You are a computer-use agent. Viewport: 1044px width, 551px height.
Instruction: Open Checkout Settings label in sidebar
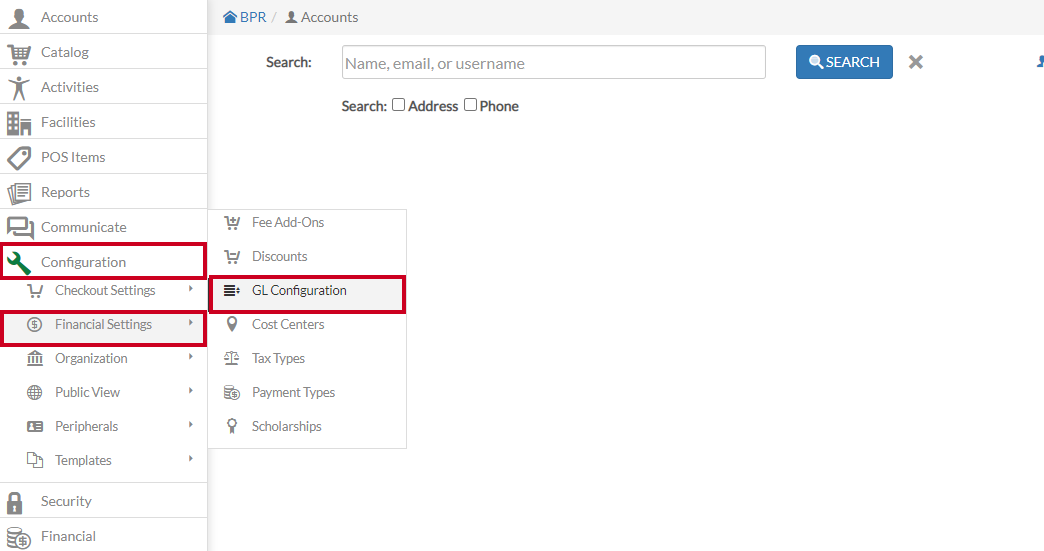pyautogui.click(x=105, y=291)
